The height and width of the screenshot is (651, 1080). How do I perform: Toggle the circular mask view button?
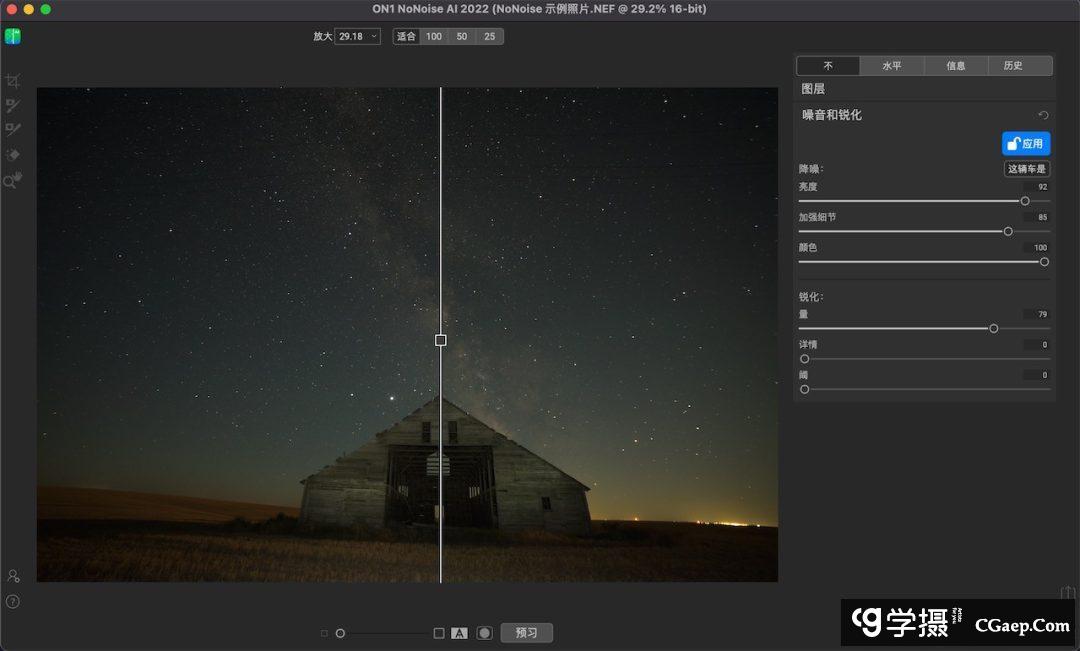click(x=484, y=633)
